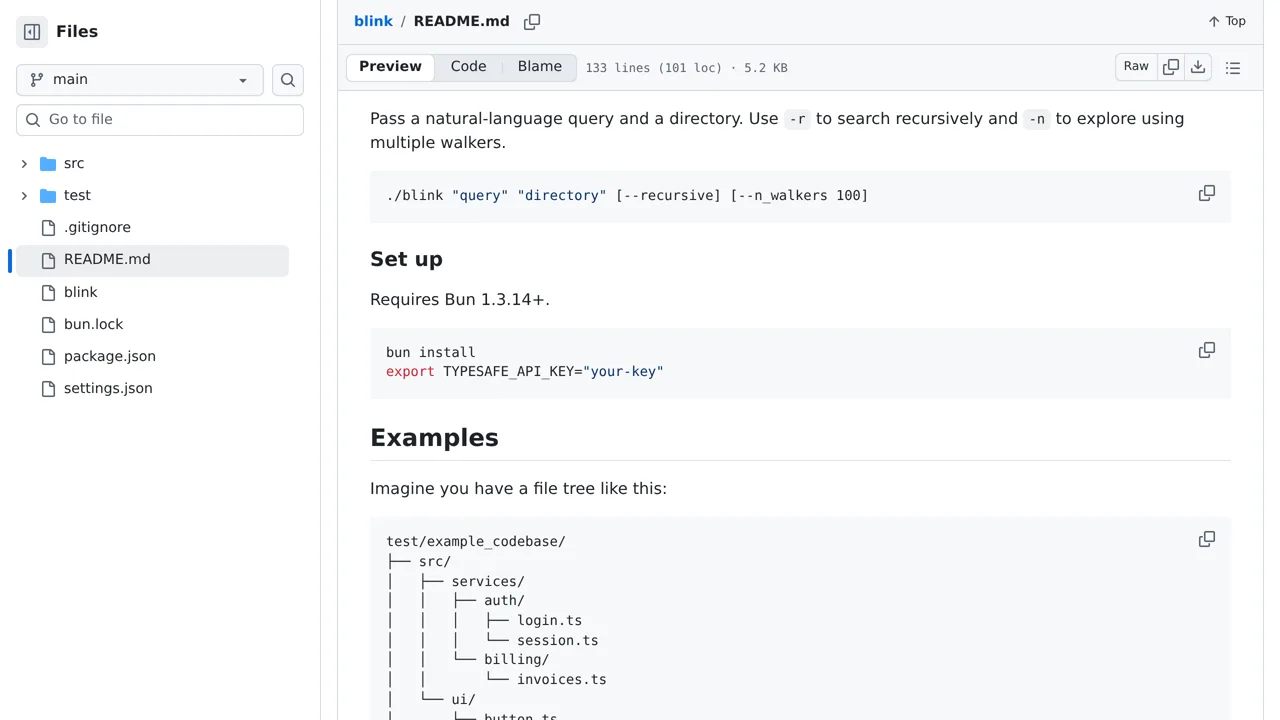Click the Raw button

click(x=1136, y=67)
